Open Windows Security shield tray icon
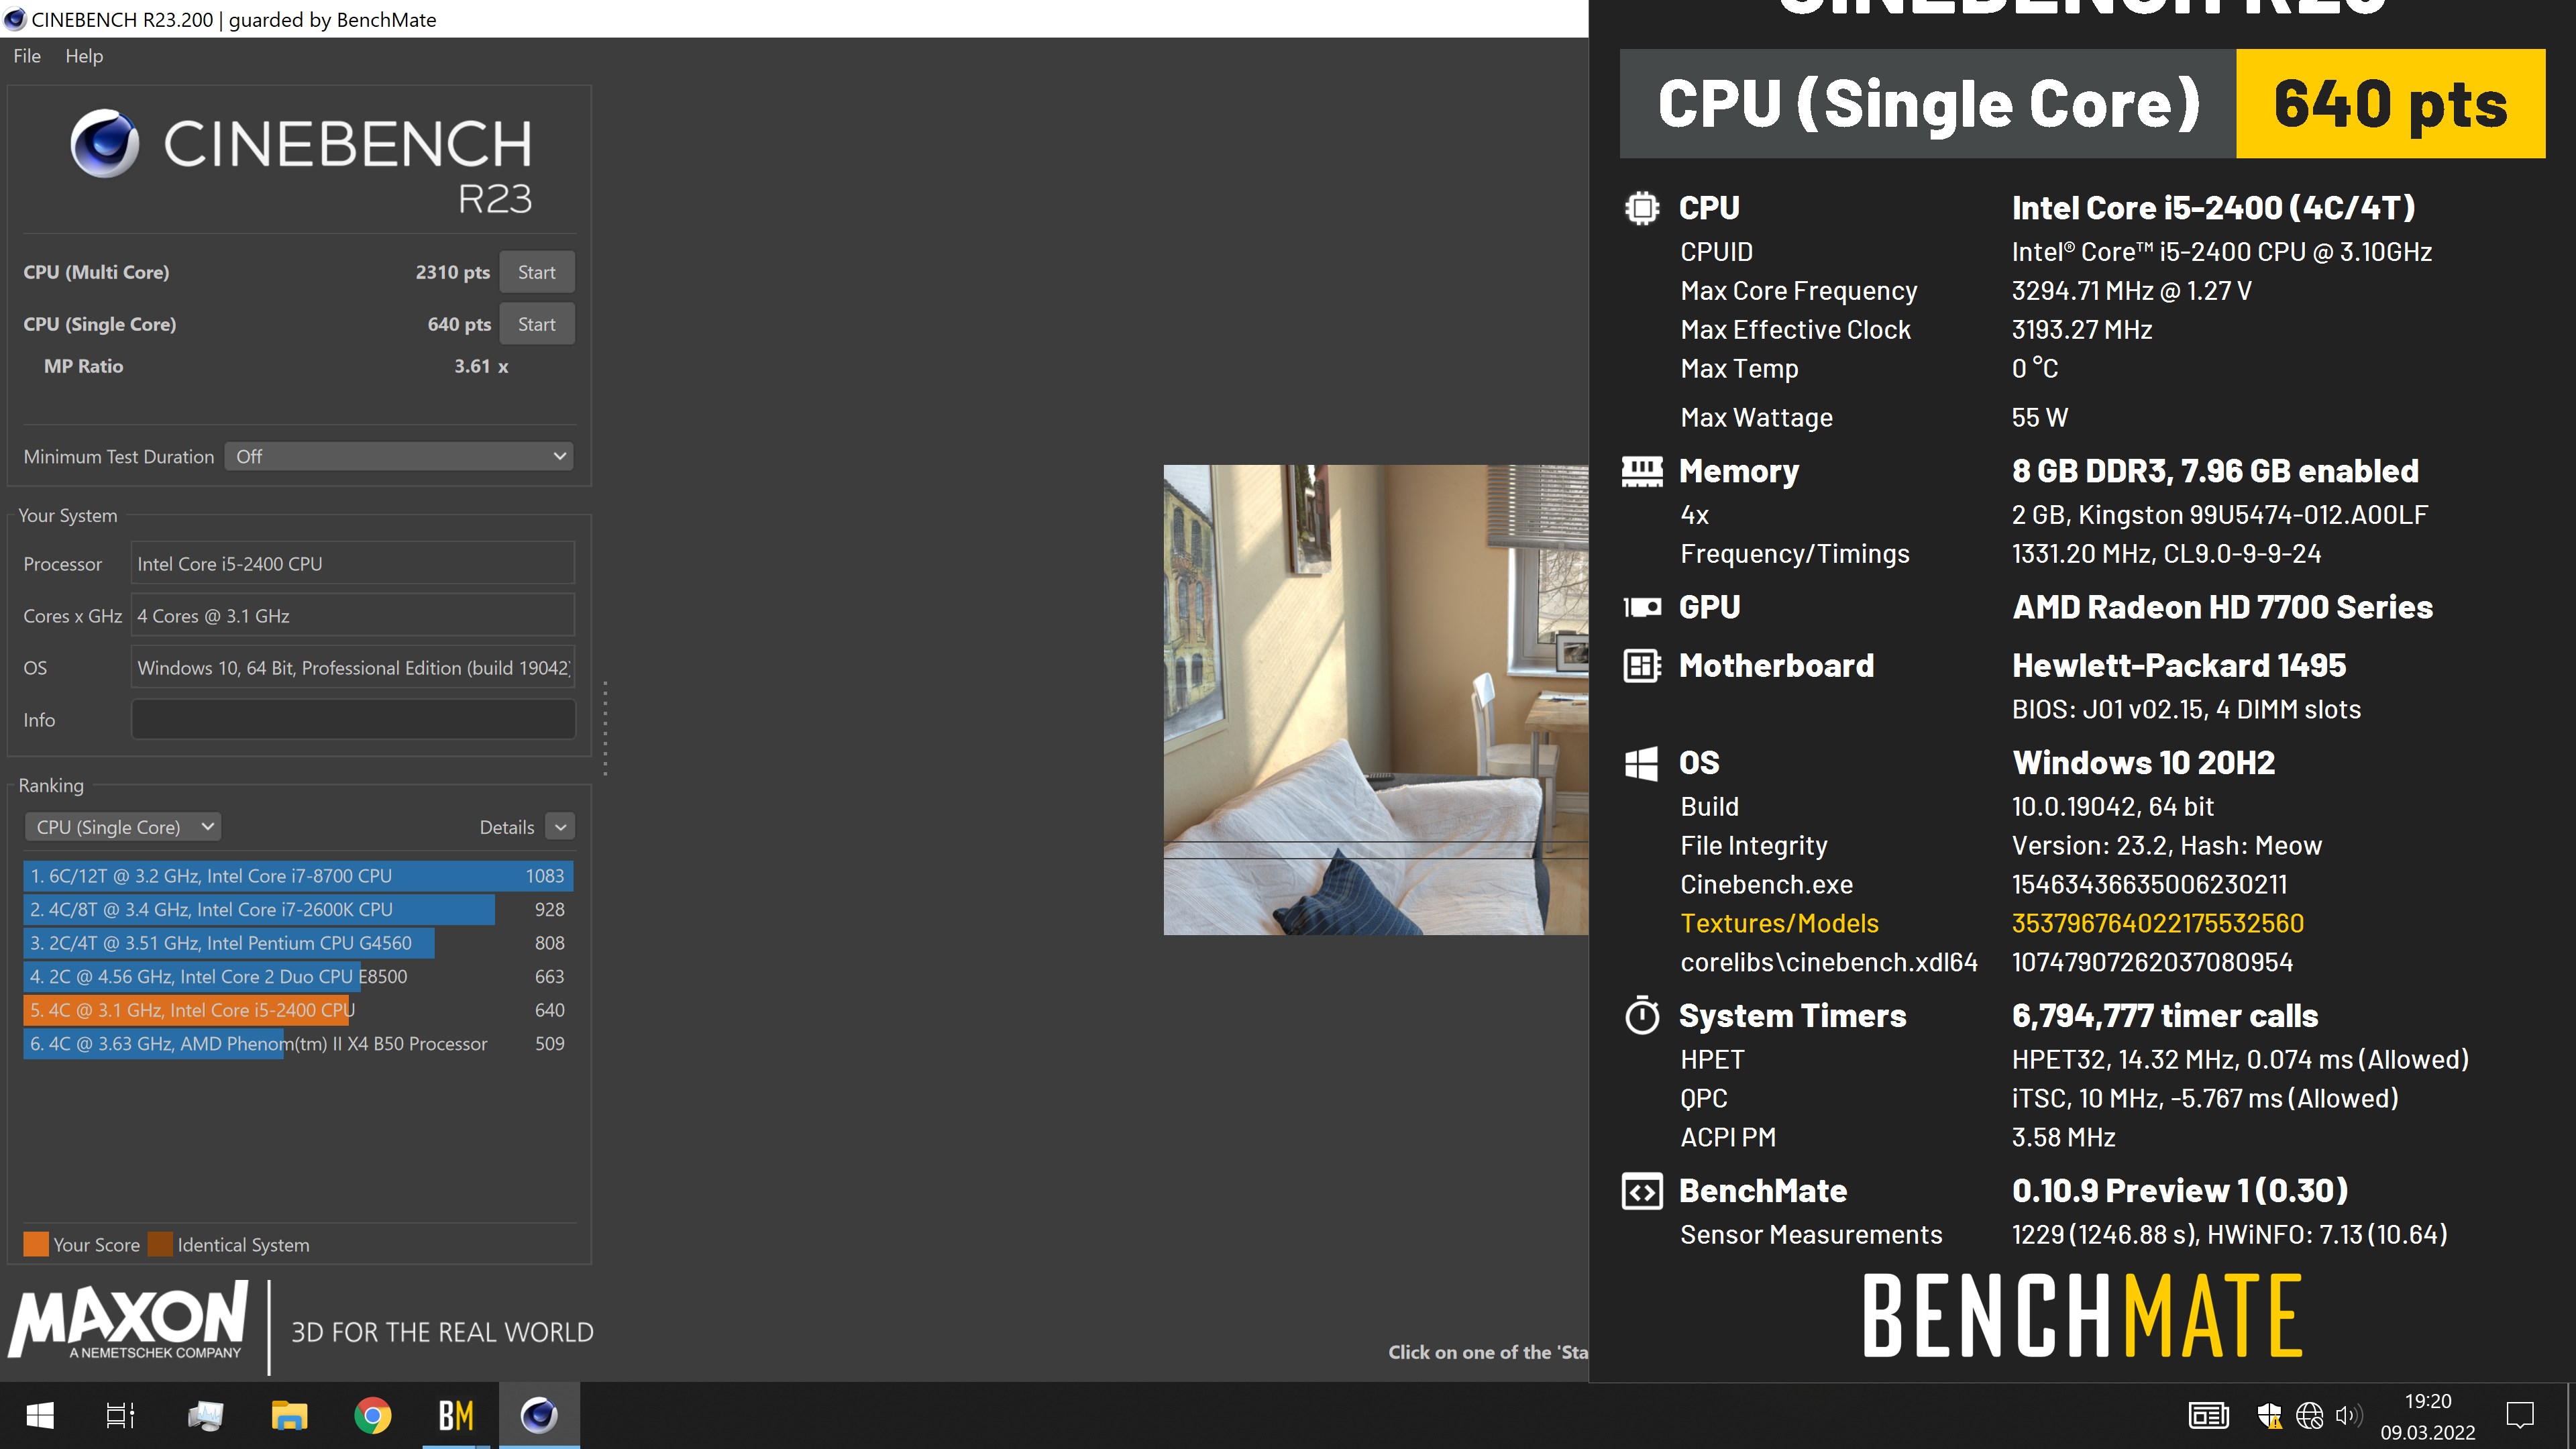This screenshot has height=1449, width=2576. click(x=2269, y=1415)
